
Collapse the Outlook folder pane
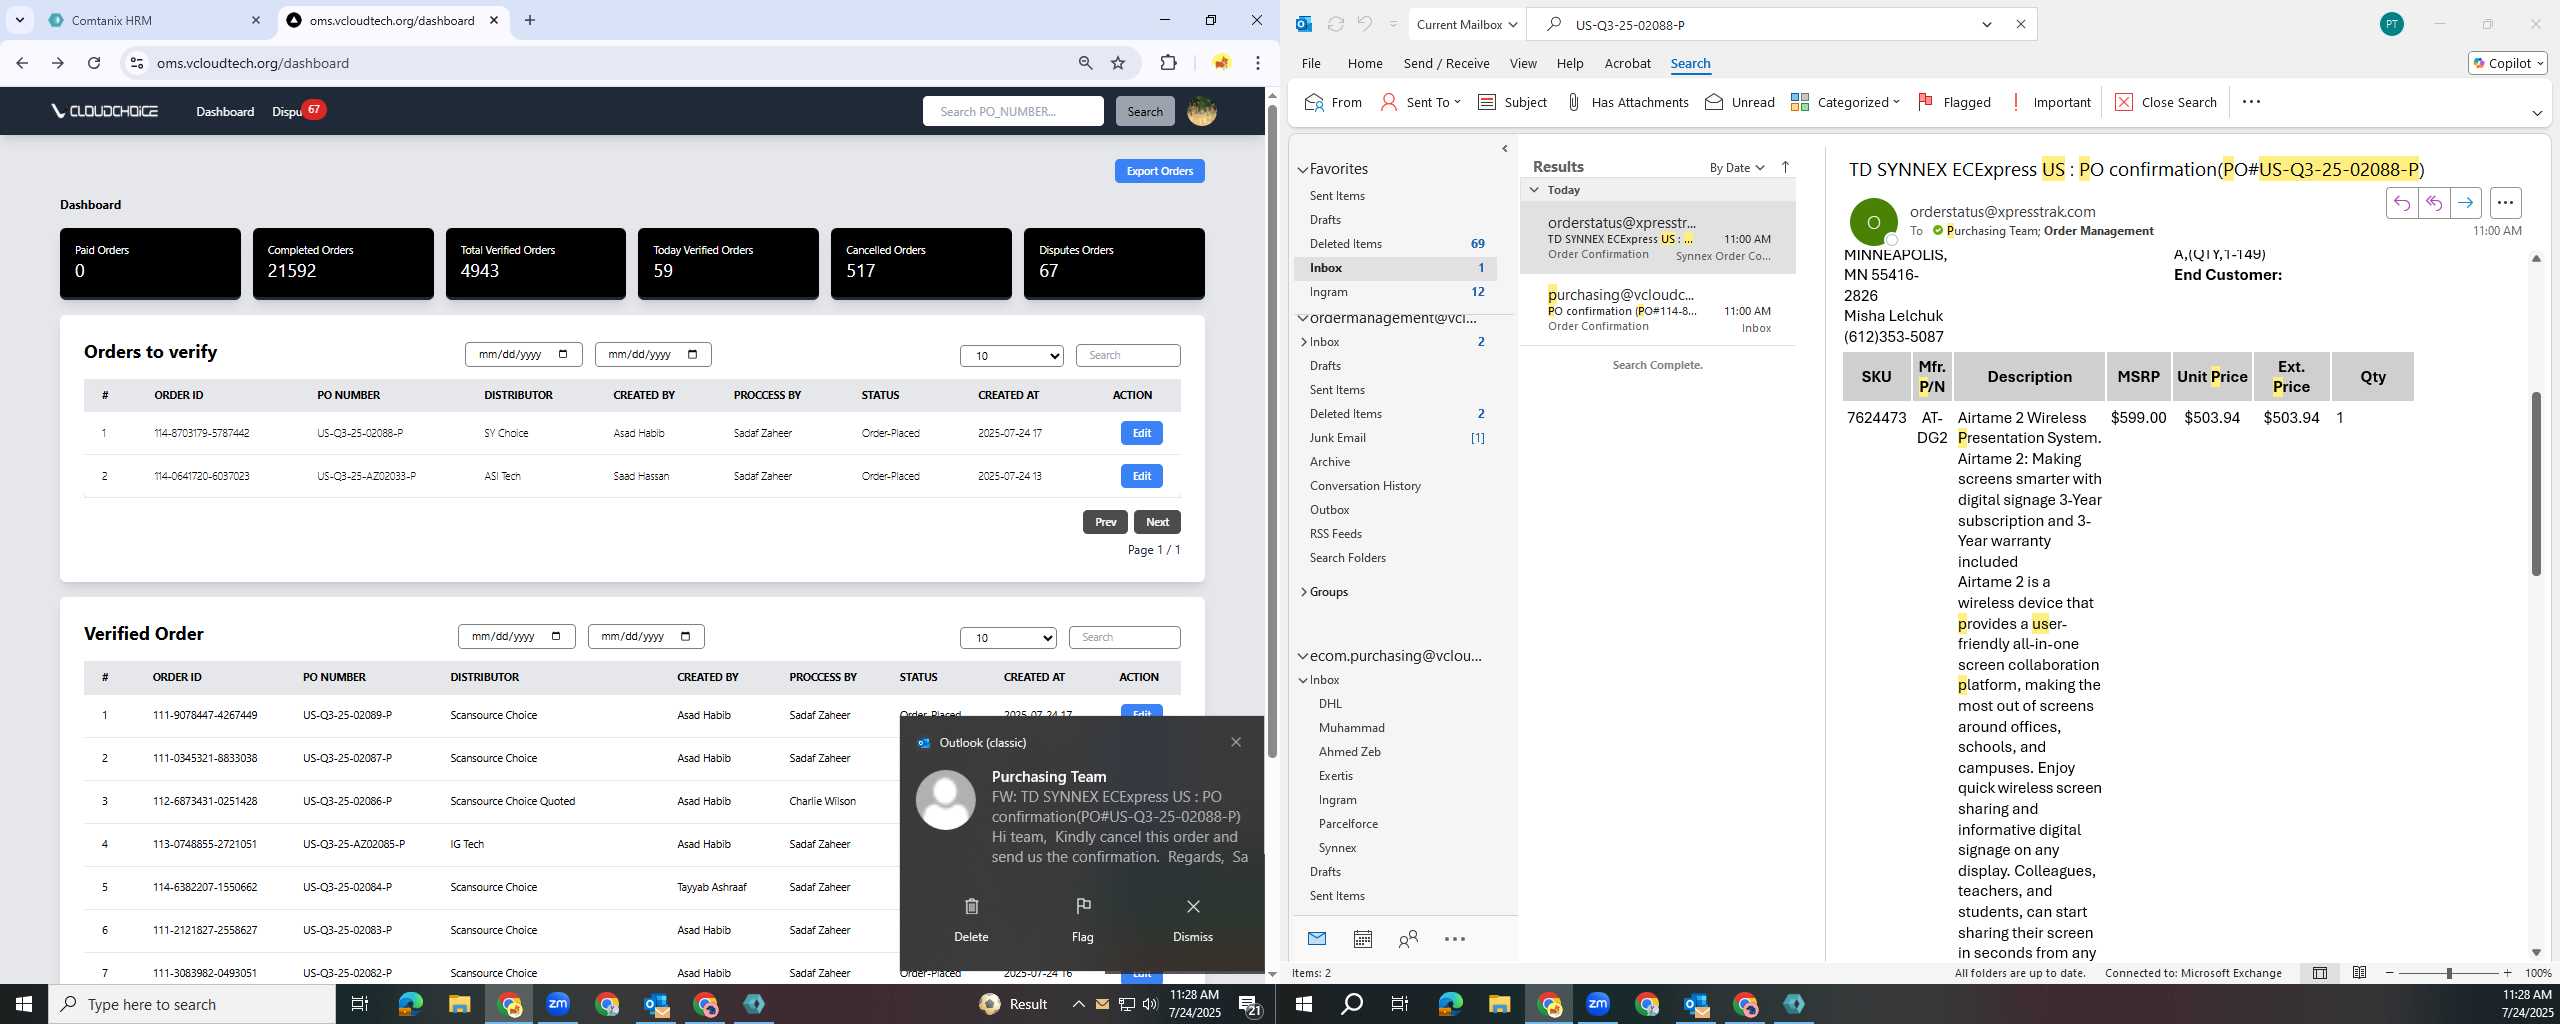(1505, 149)
